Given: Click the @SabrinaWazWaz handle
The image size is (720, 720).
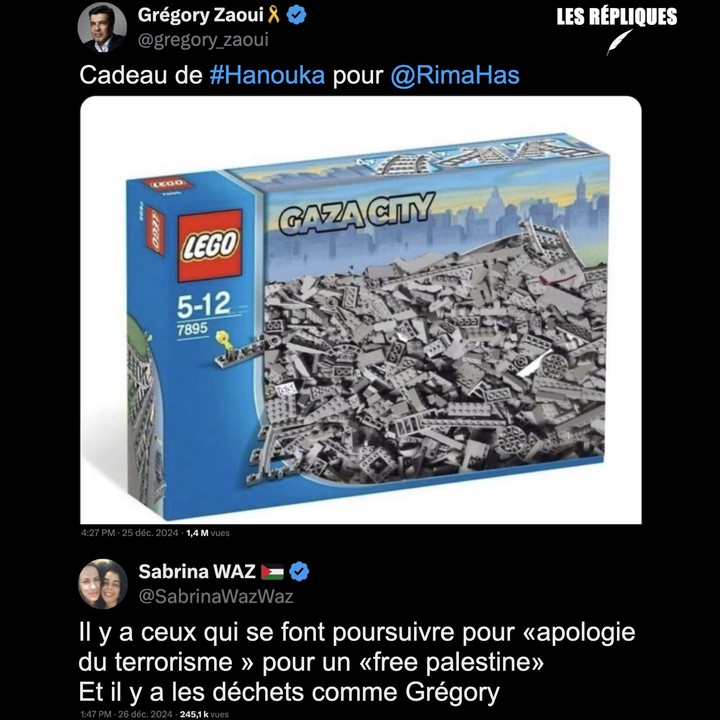Looking at the screenshot, I should (x=216, y=596).
